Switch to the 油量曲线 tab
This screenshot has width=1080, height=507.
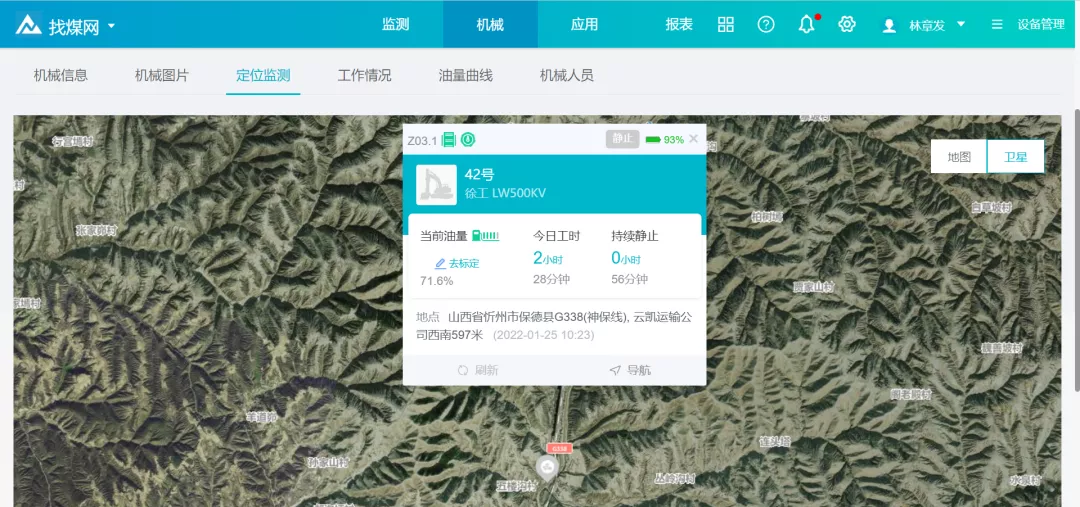[x=465, y=75]
